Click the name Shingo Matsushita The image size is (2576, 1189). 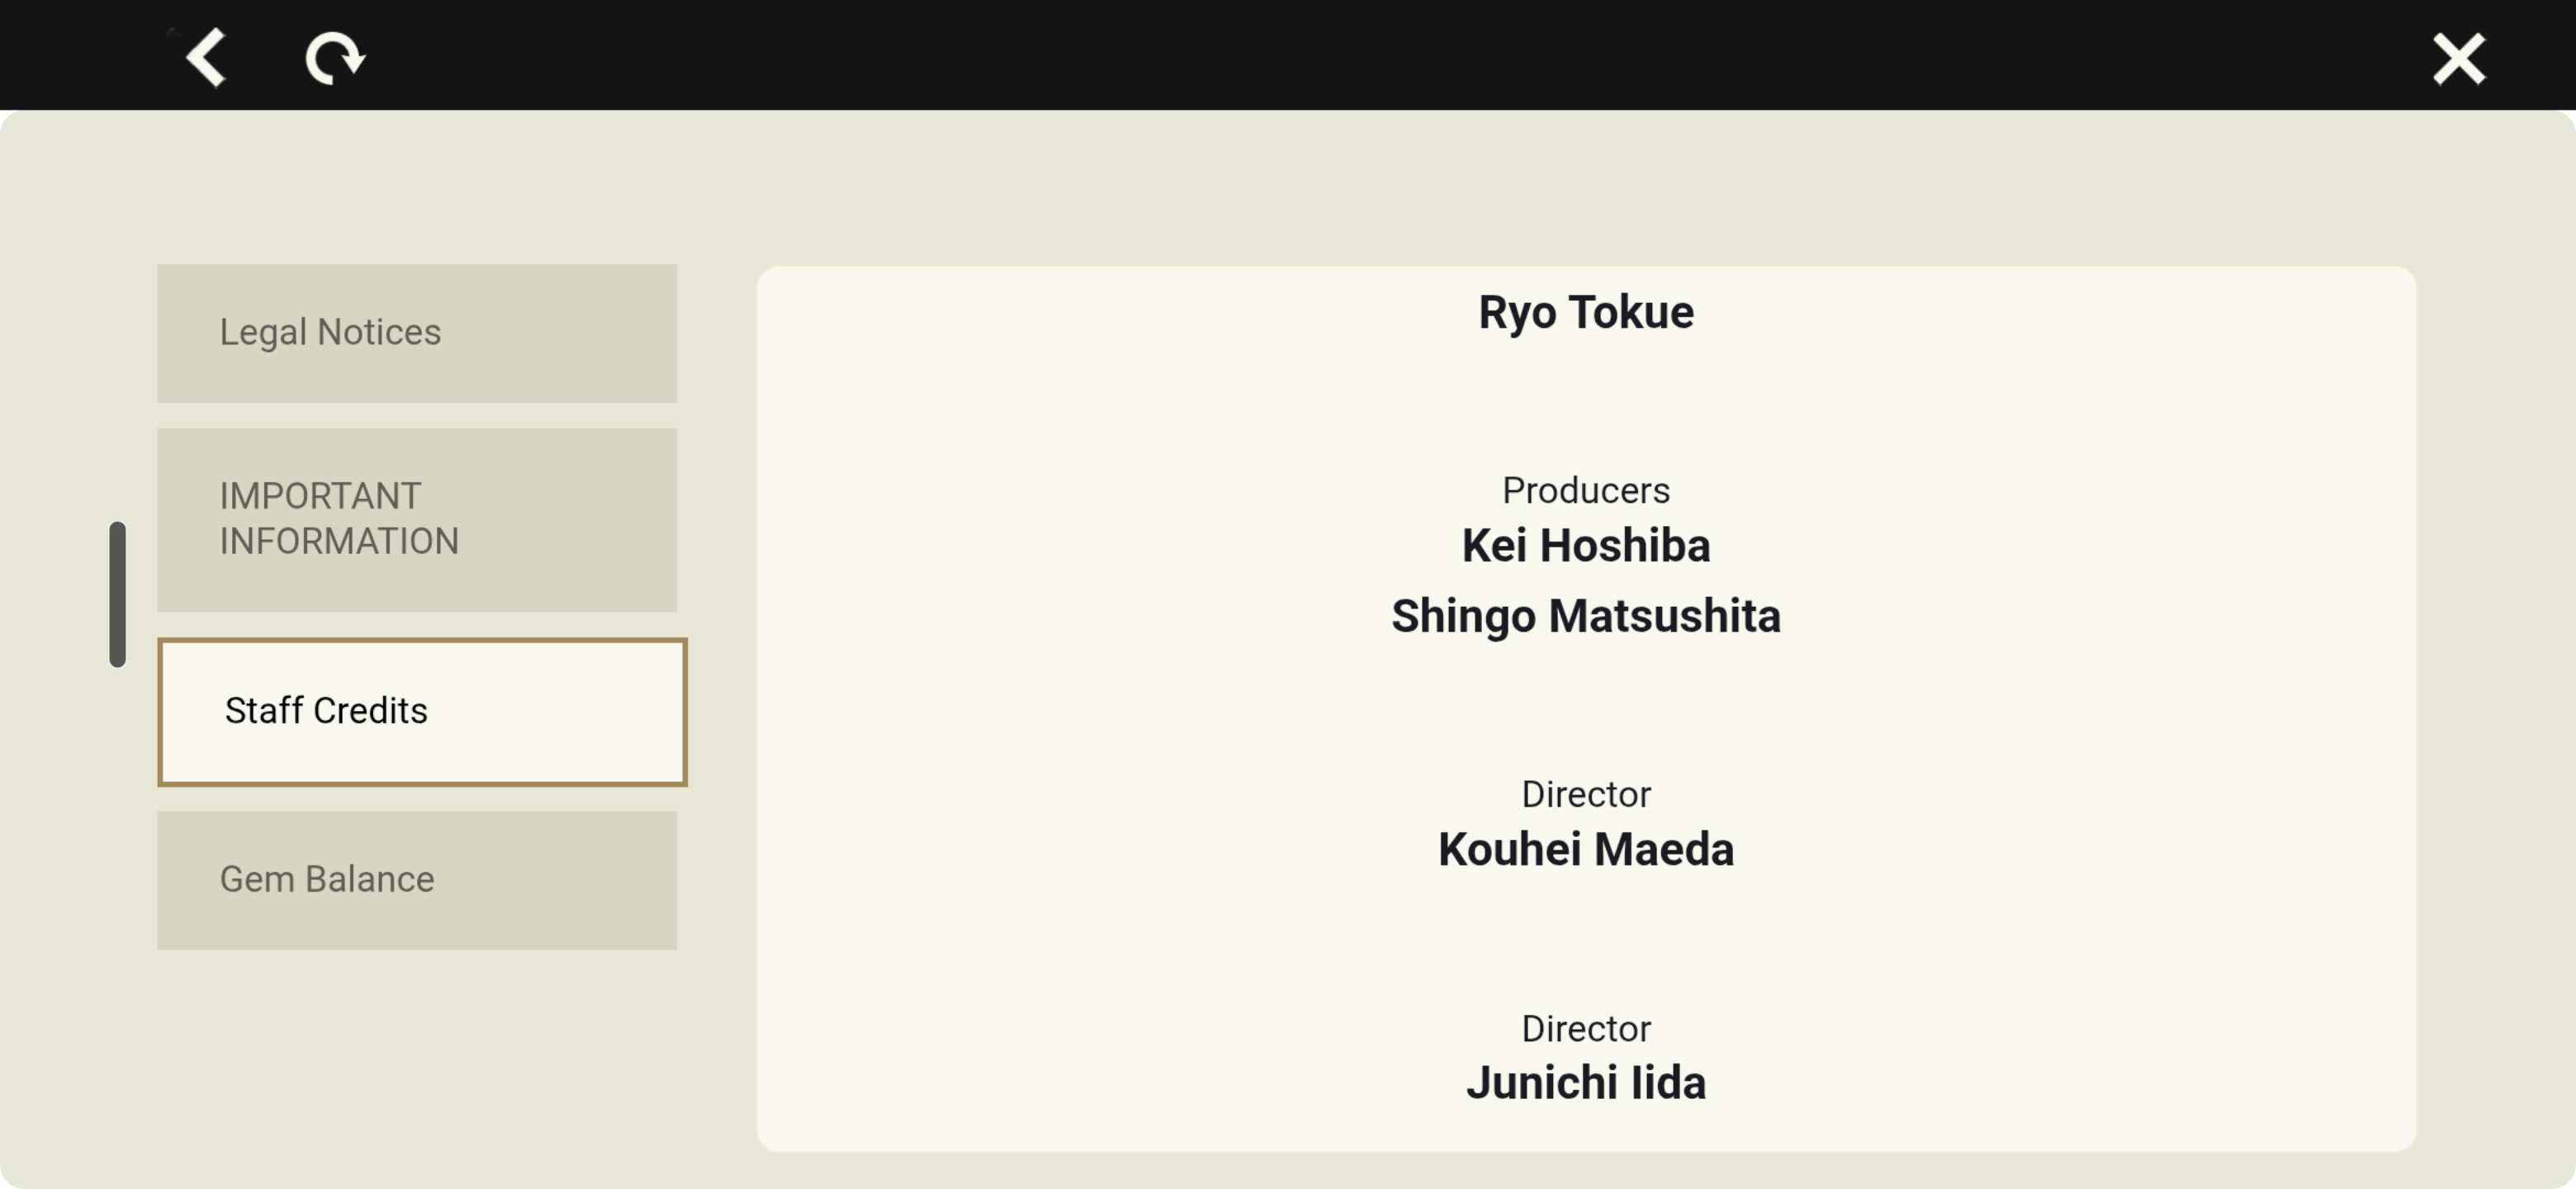1586,616
